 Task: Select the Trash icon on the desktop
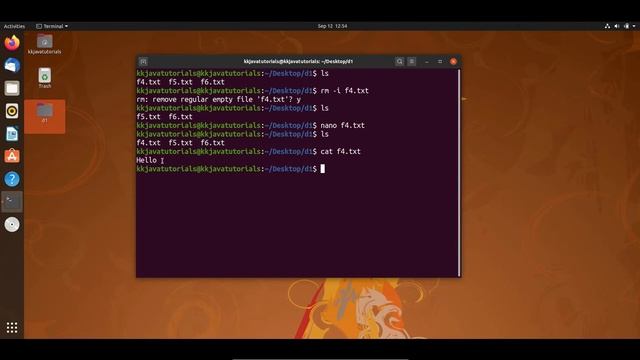coord(44,78)
